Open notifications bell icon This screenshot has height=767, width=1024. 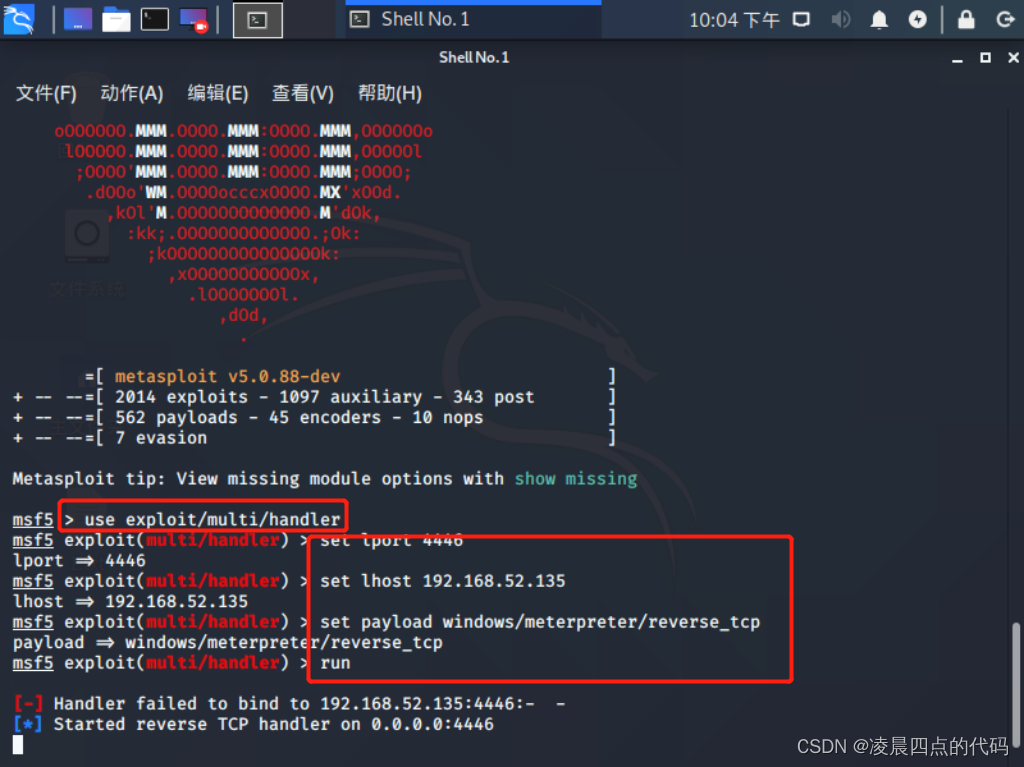click(x=879, y=20)
